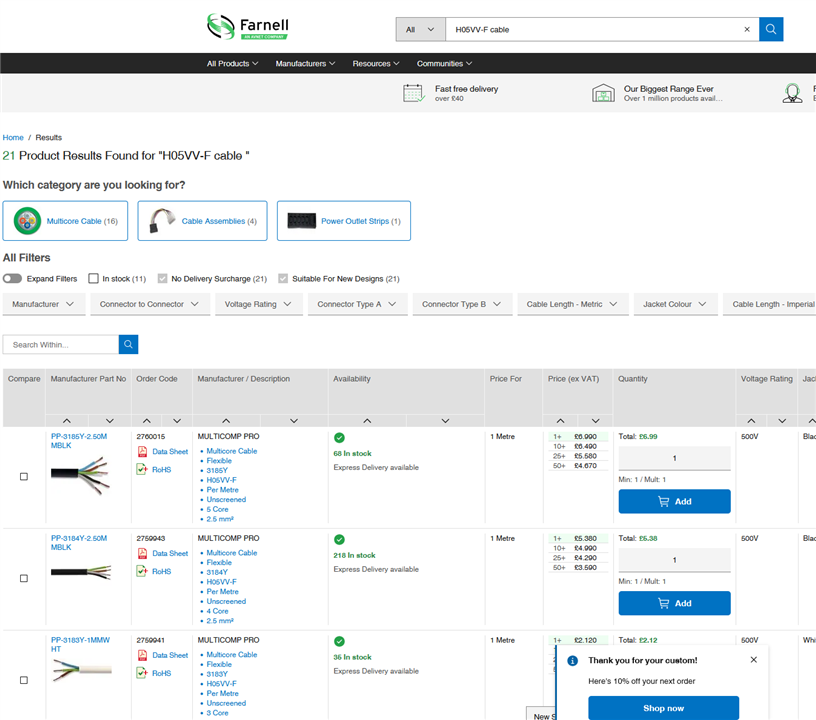Screen dimensions: 816x720
Task: Open the All Products menu
Action: [x=232, y=63]
